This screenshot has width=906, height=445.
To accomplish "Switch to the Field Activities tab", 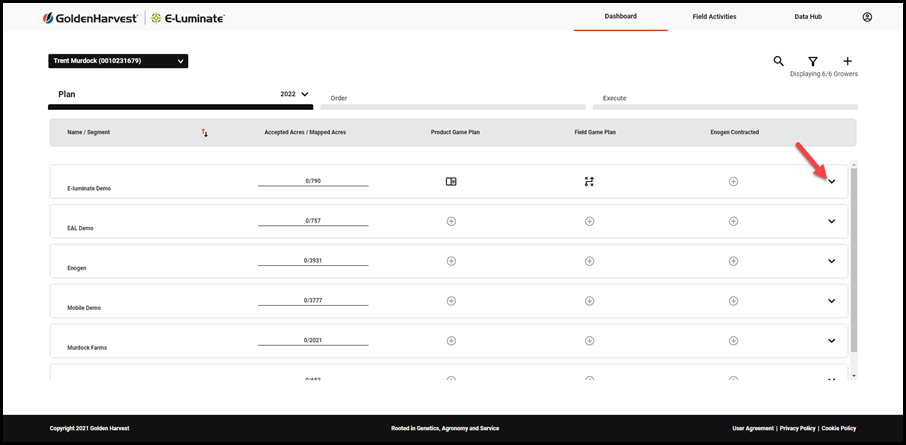I will [714, 17].
